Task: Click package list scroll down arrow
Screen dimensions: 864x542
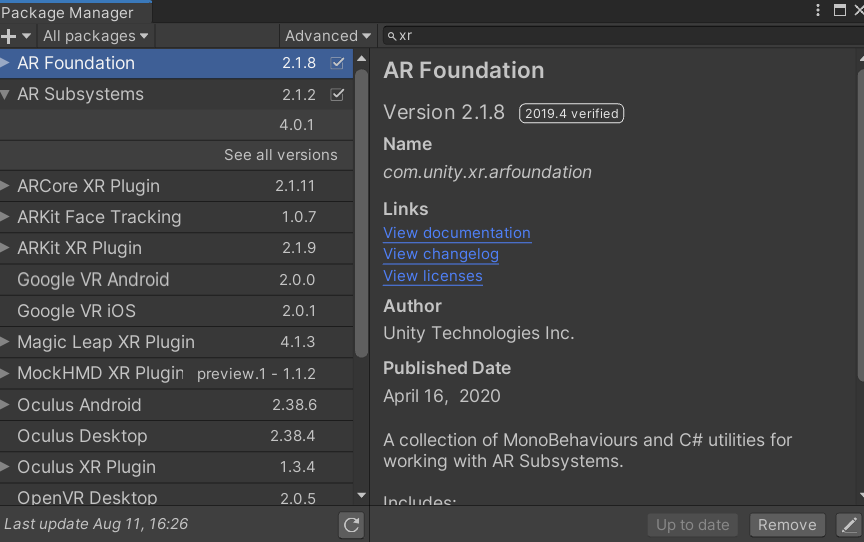Action: point(361,495)
